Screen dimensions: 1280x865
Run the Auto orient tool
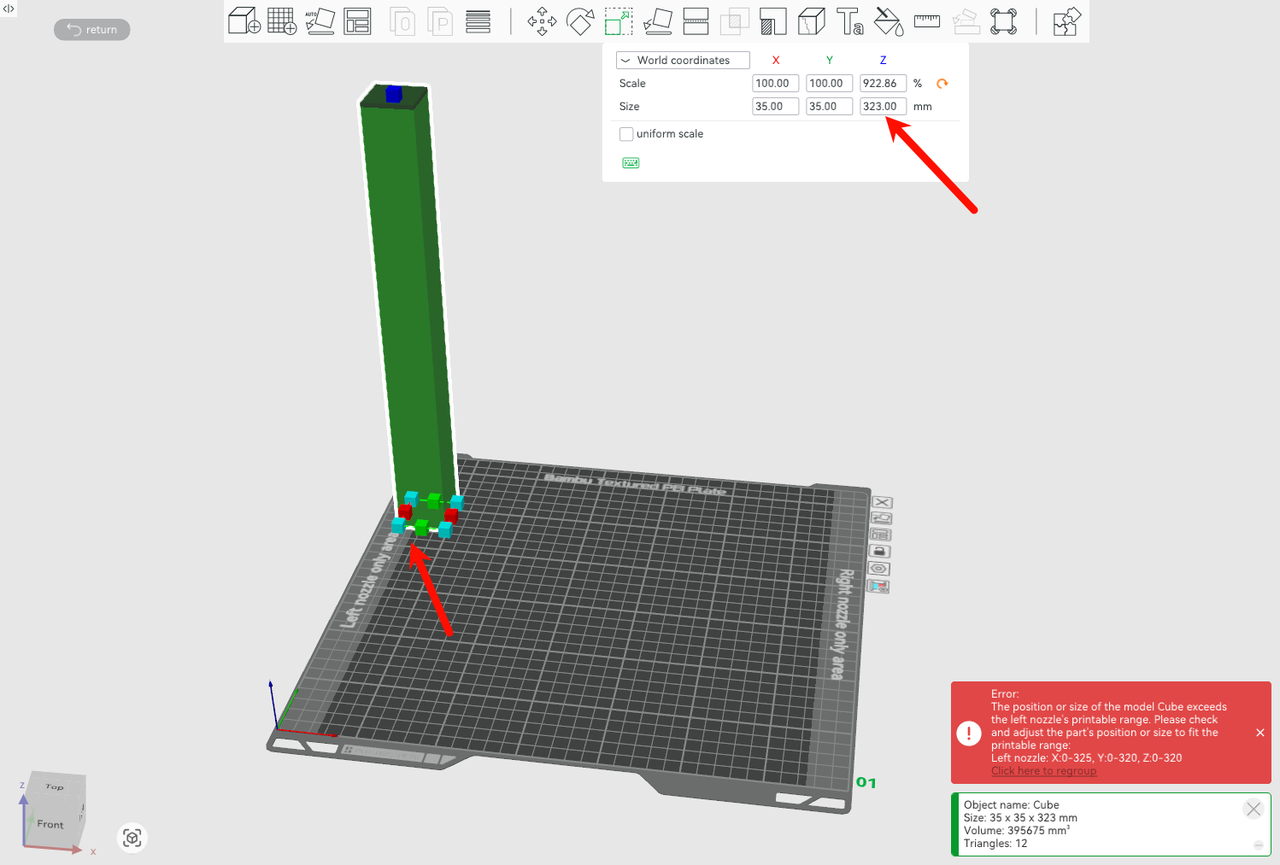click(320, 21)
